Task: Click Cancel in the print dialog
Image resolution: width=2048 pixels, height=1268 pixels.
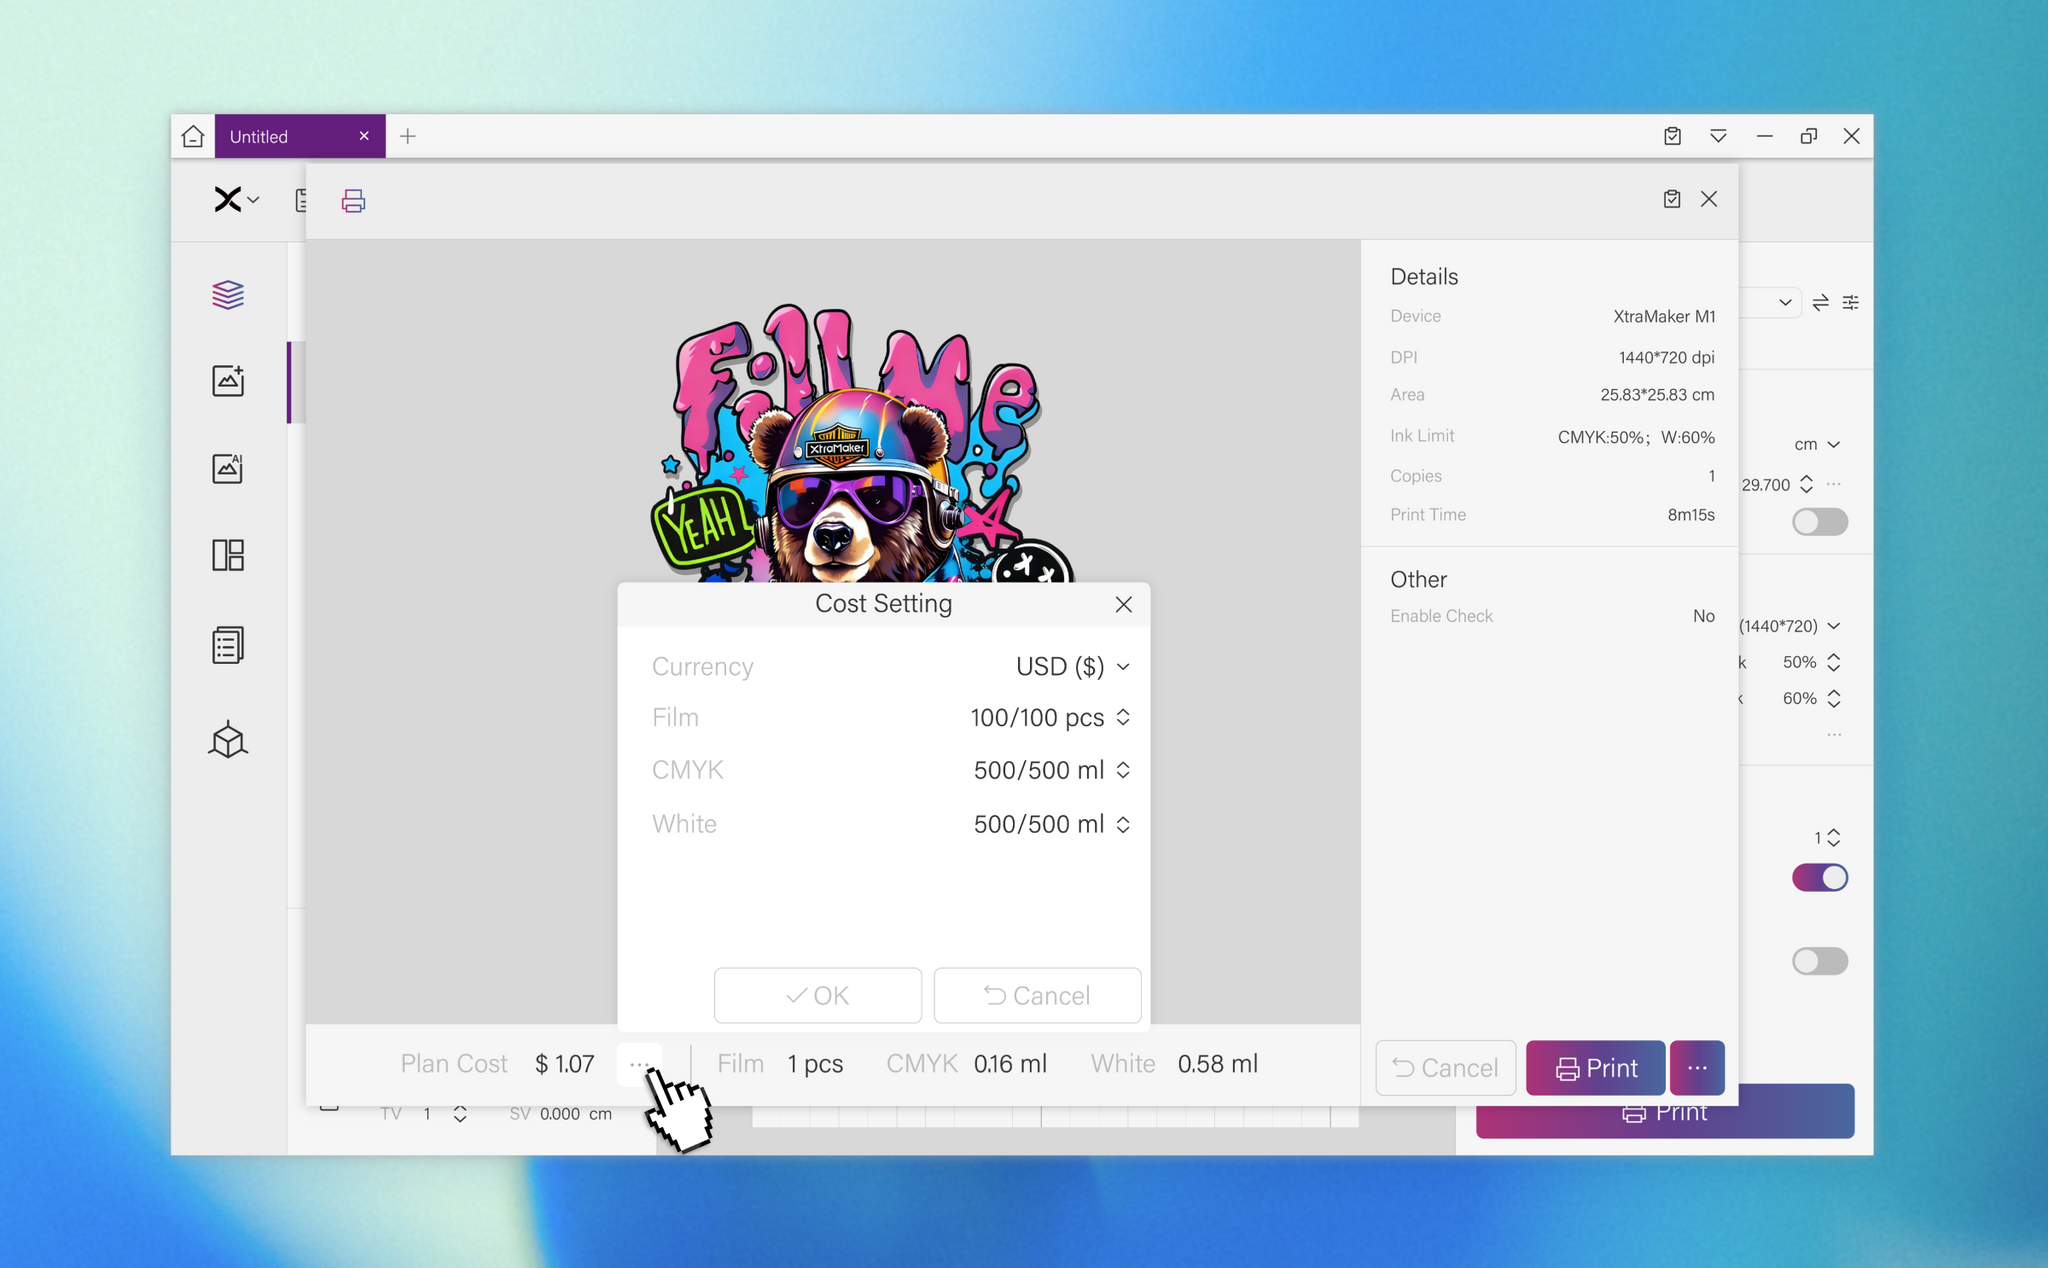Action: (x=1445, y=1068)
